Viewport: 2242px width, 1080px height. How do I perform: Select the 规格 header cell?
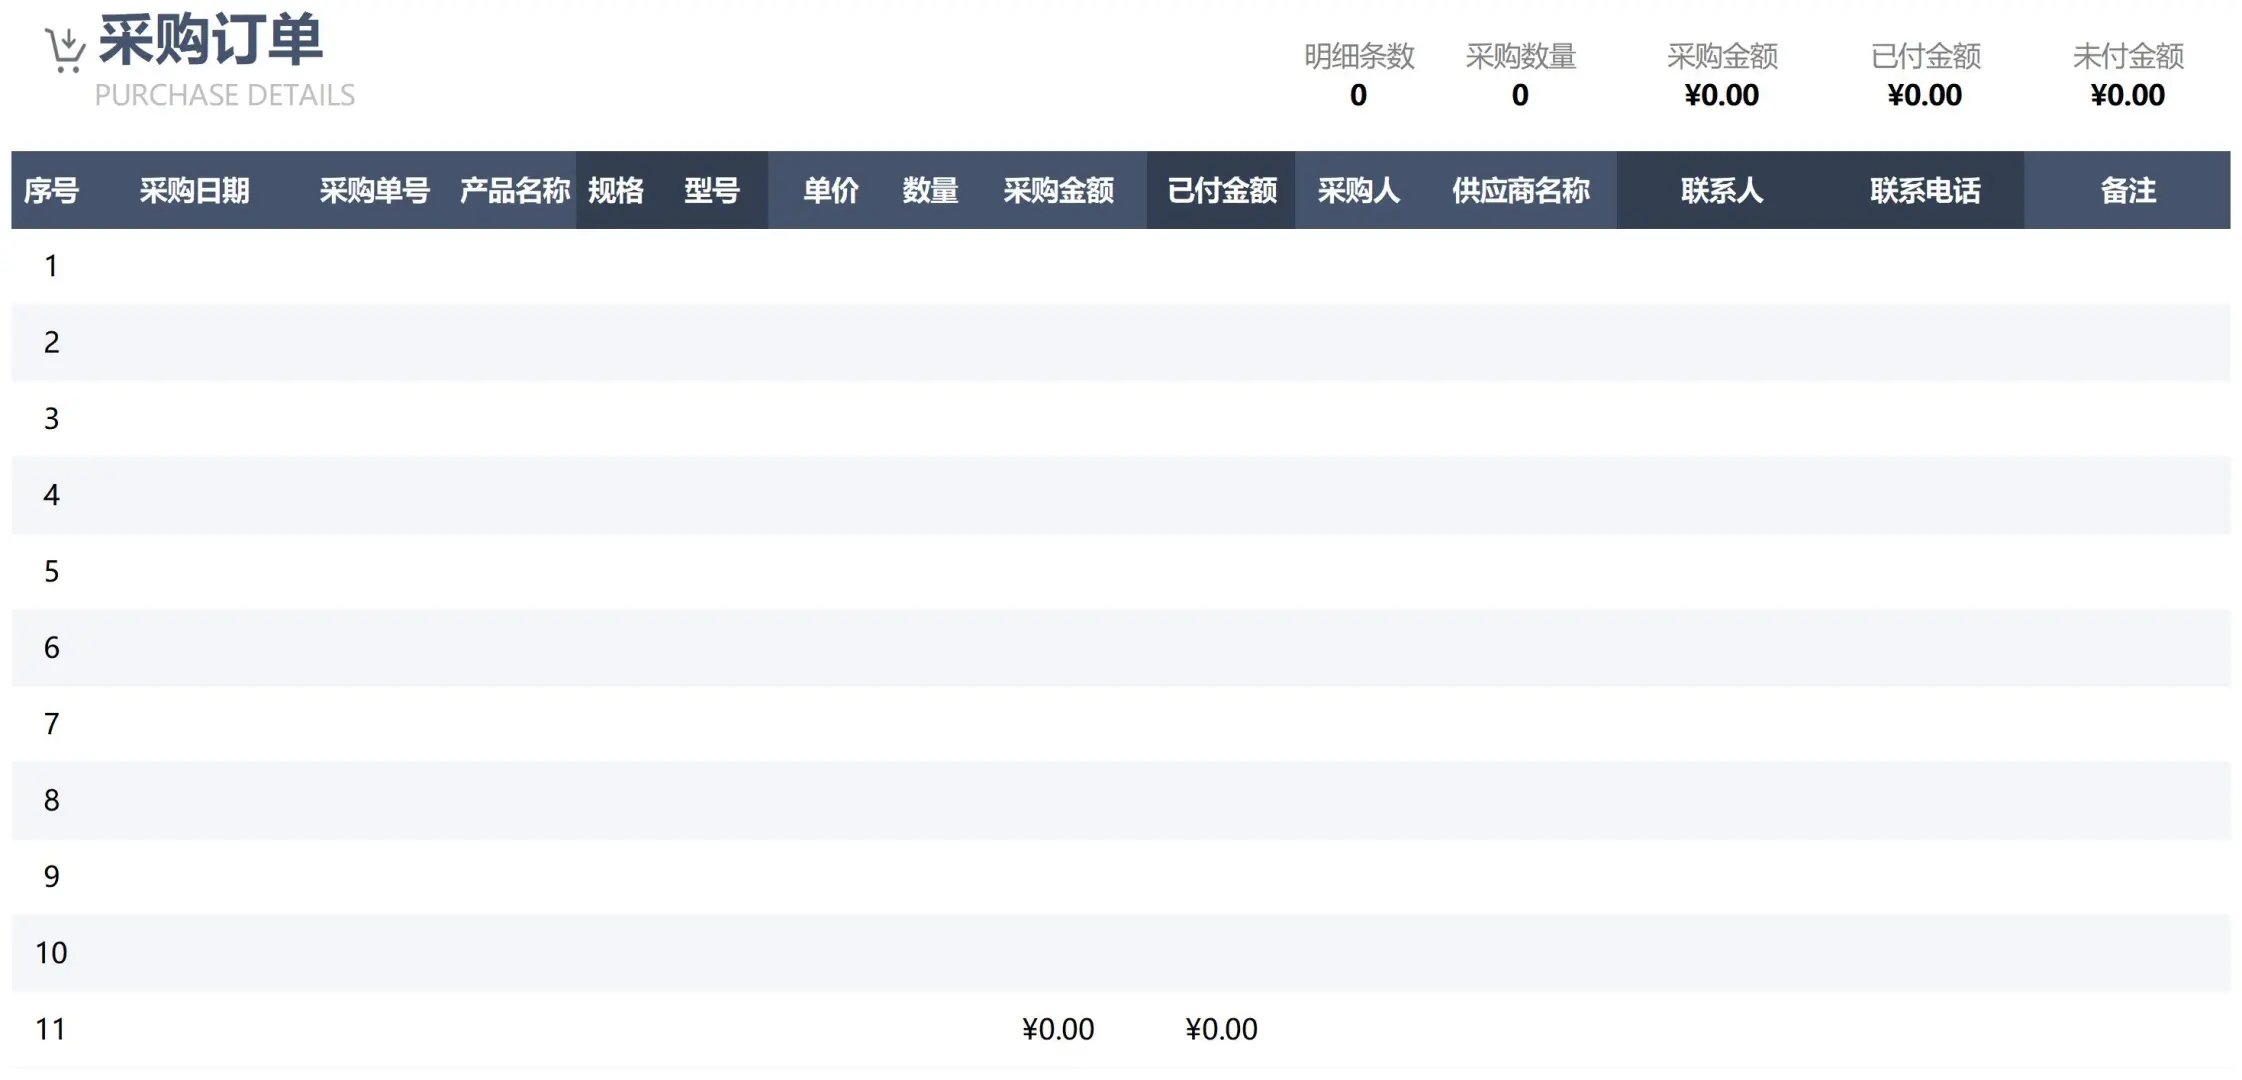tap(617, 190)
